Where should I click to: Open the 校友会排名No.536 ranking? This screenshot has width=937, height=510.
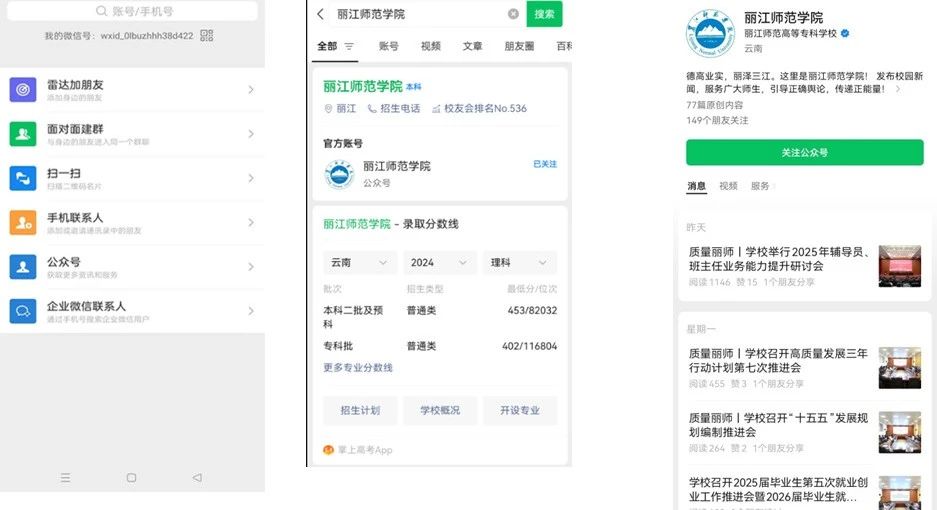[x=479, y=108]
